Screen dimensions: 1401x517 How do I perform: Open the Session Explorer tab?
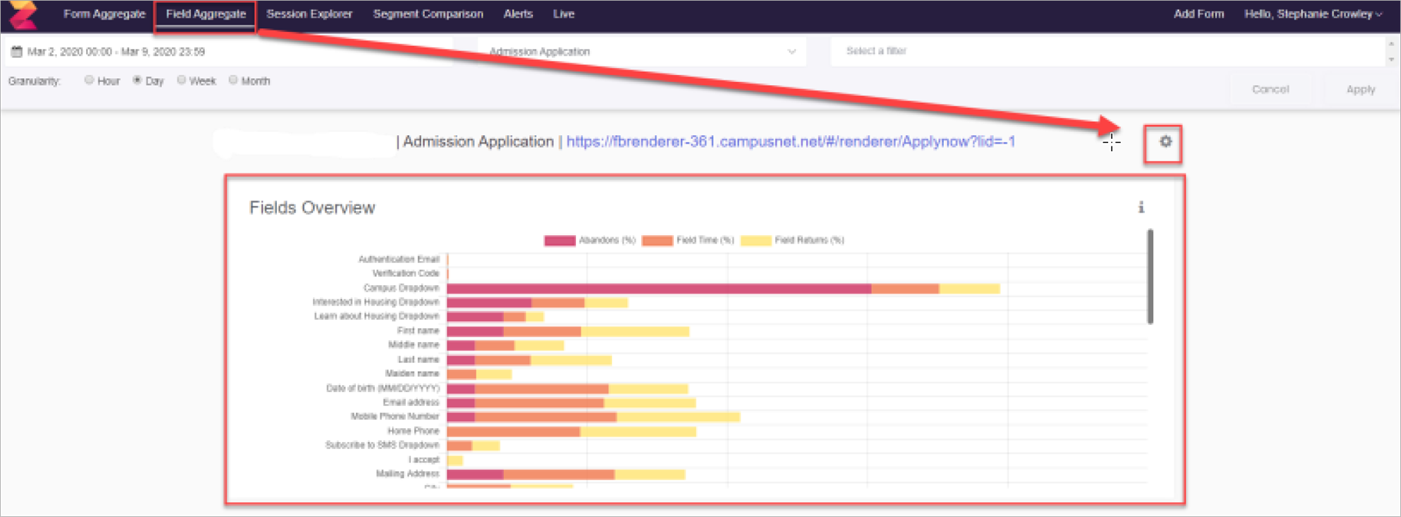pyautogui.click(x=309, y=14)
